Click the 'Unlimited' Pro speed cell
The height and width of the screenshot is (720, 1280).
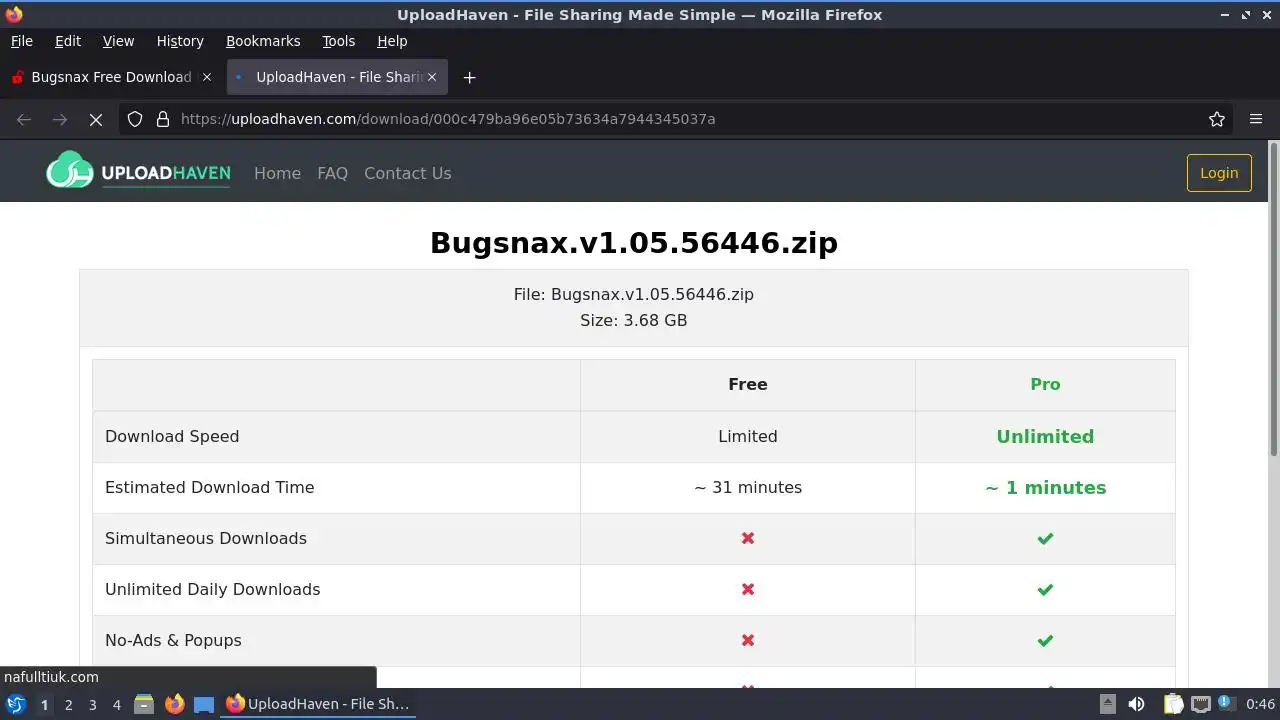click(x=1045, y=436)
